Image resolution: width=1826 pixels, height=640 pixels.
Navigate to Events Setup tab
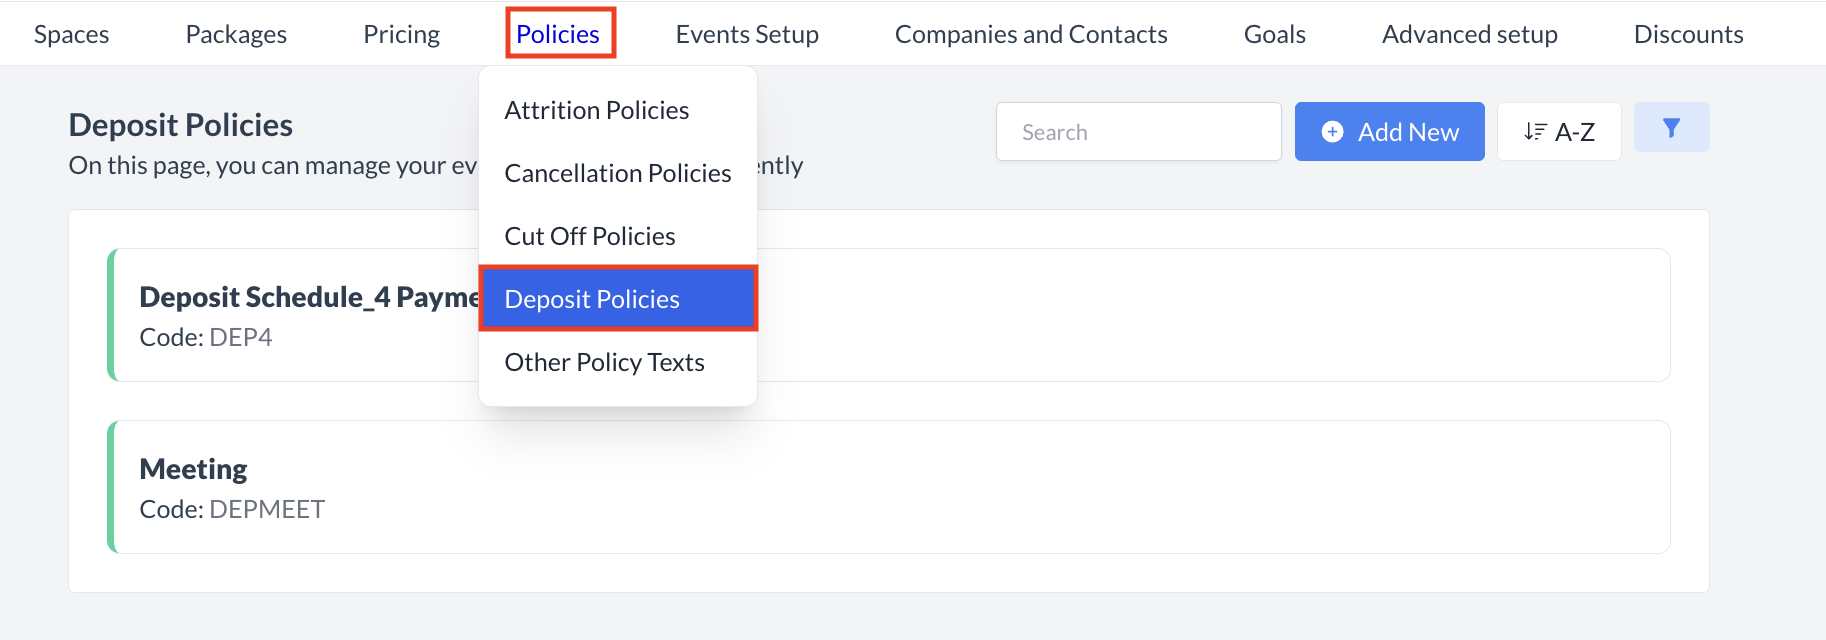point(747,34)
